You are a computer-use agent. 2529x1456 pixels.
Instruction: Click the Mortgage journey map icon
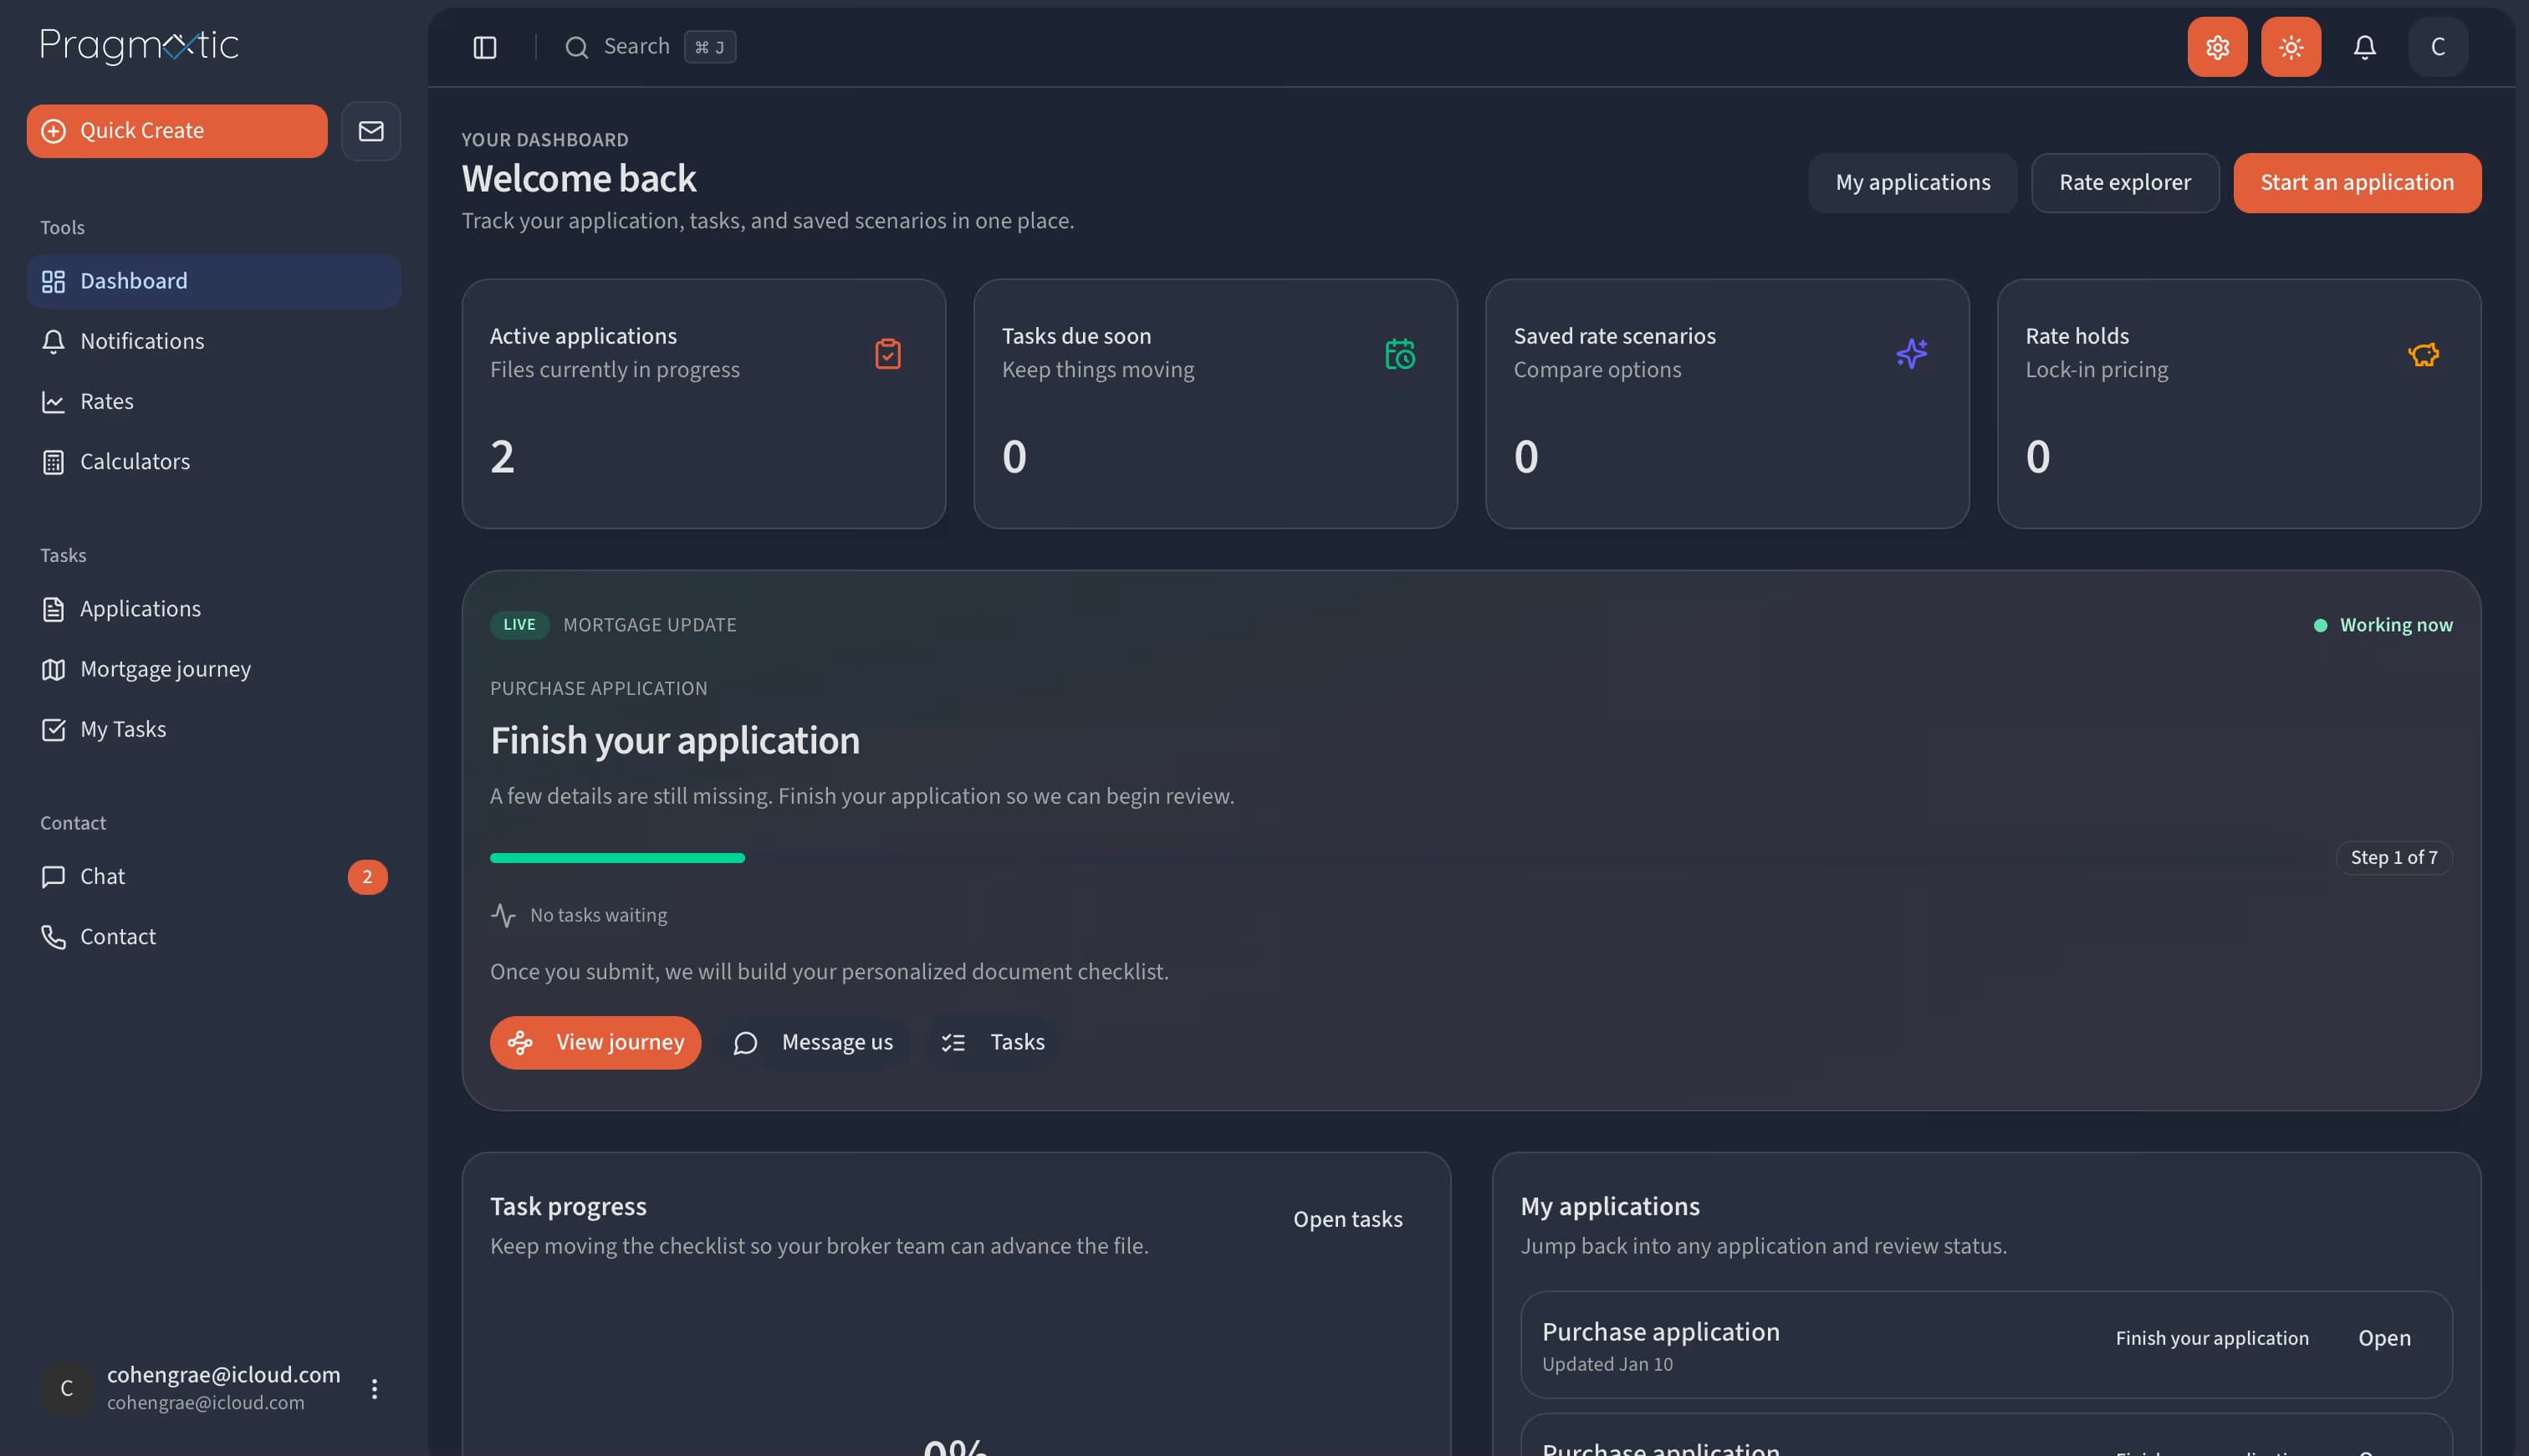54,668
